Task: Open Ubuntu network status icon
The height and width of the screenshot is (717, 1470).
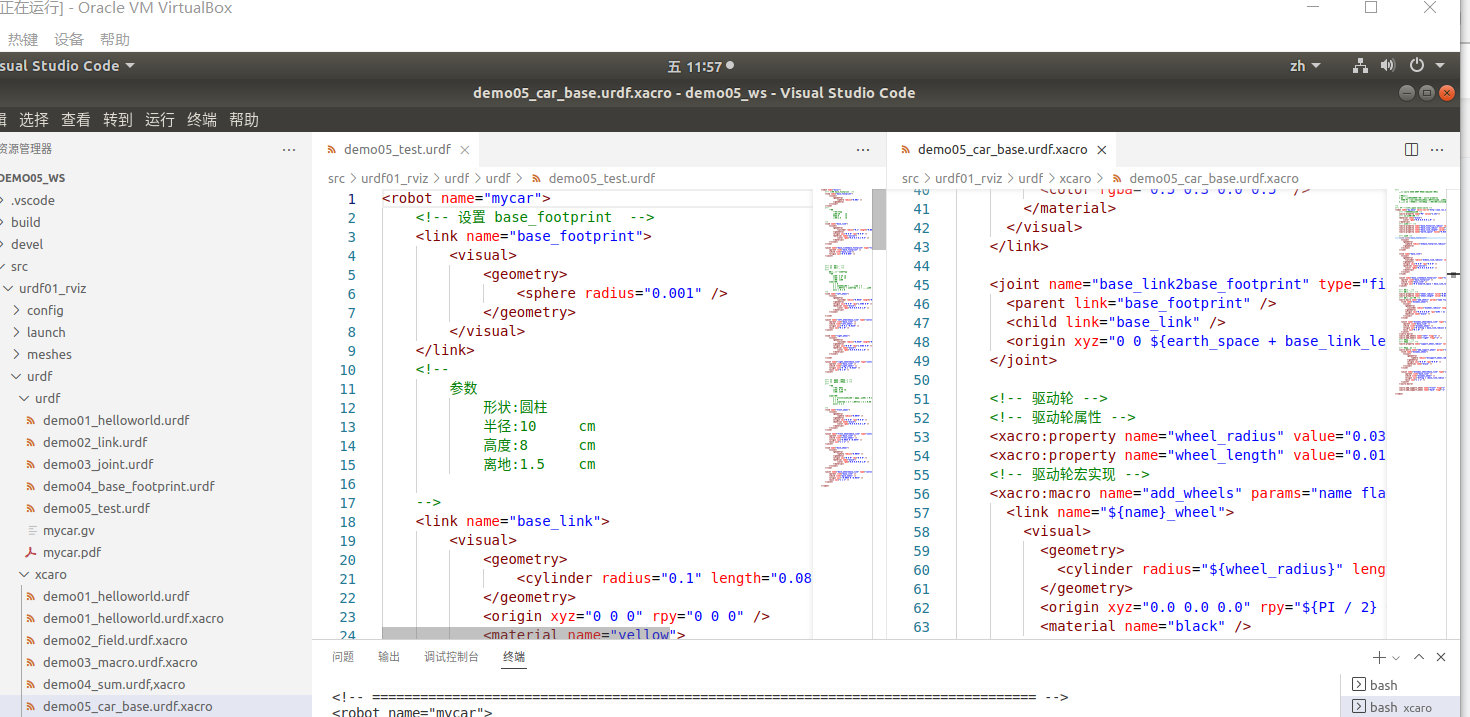Action: pyautogui.click(x=1360, y=66)
